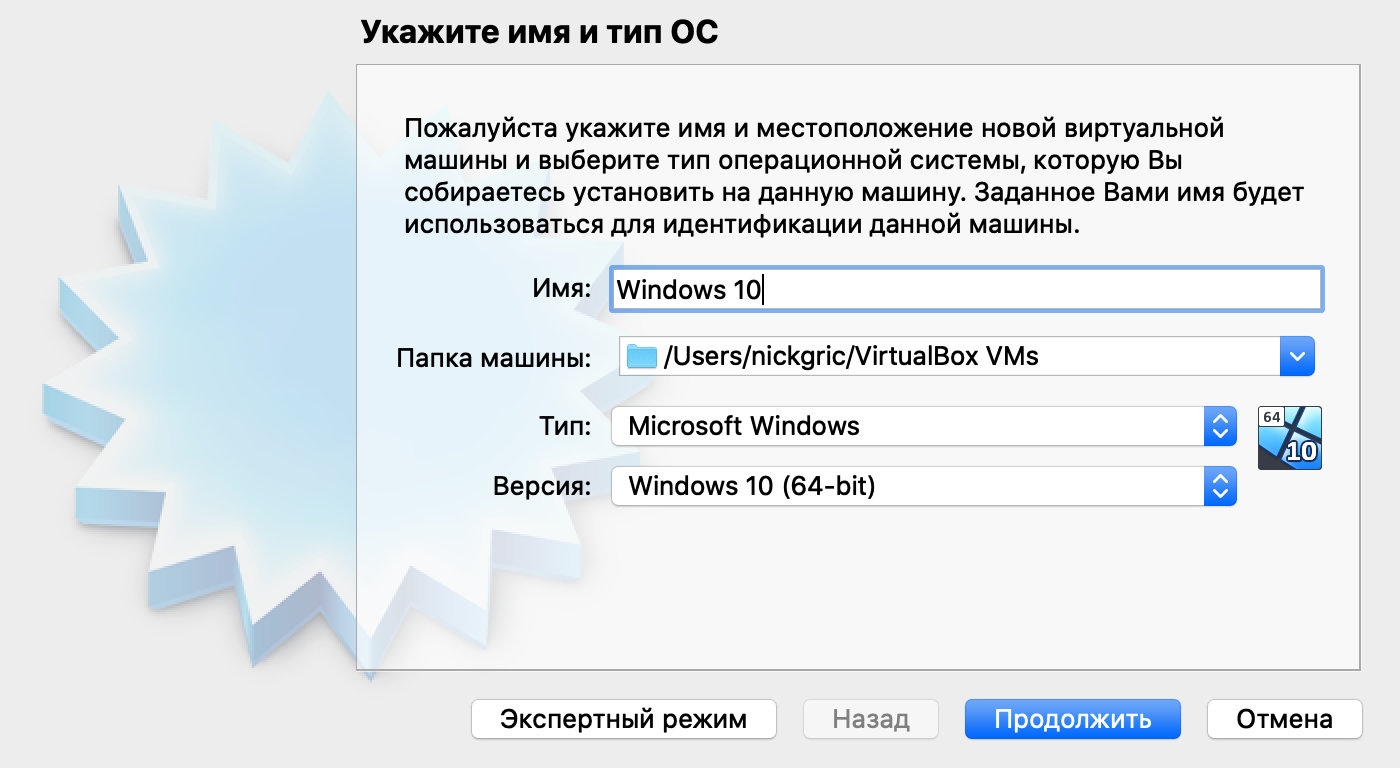Click the blue folder icon in machine folder field
Screen dimensions: 1400x768
(640, 356)
